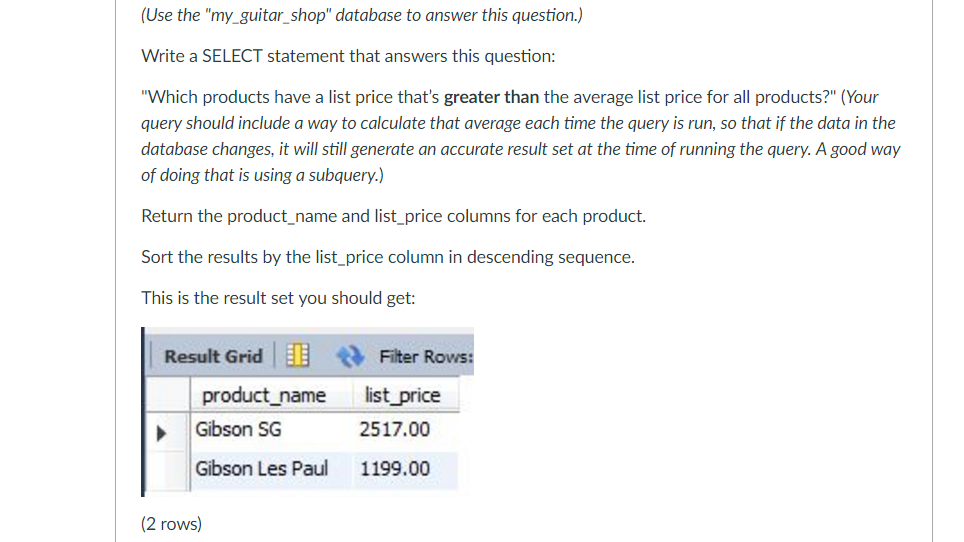The height and width of the screenshot is (542, 964).
Task: Click 'This is the result set' sentence
Action: [278, 298]
